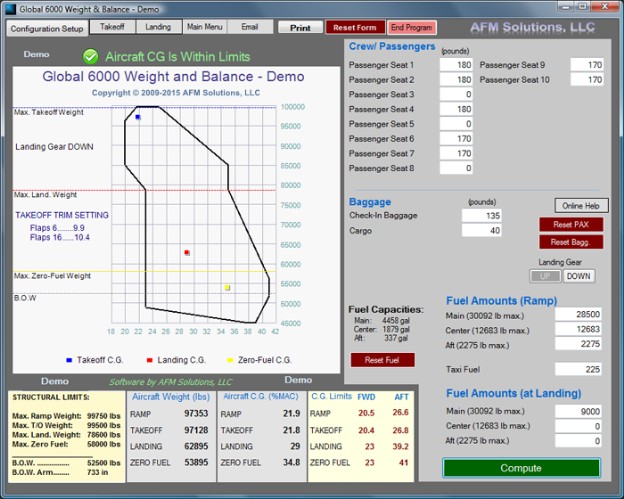The height and width of the screenshot is (499, 624).
Task: Select the Email tab
Action: click(250, 27)
